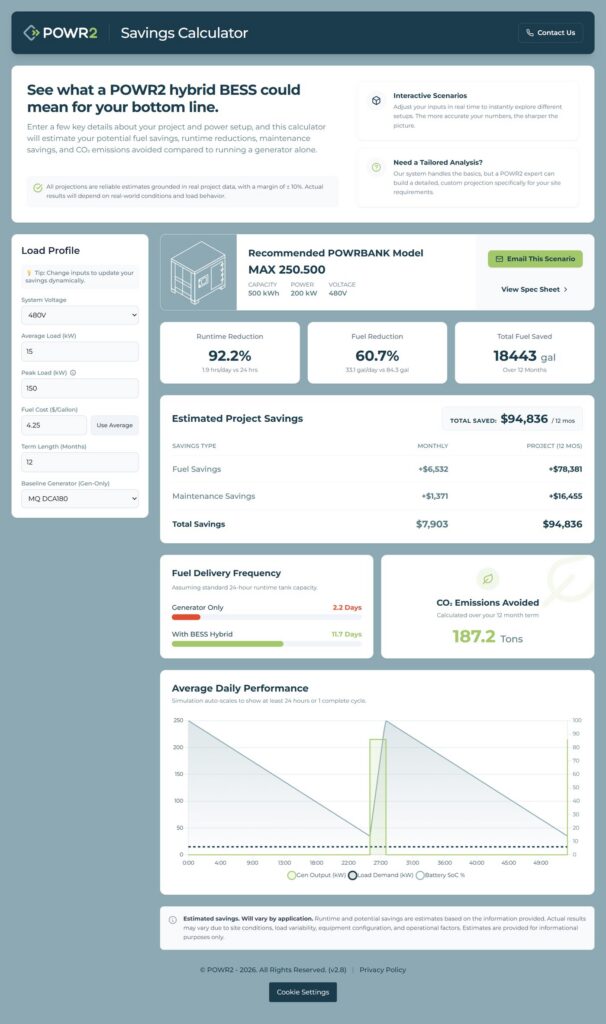Click the Contact Us button
Viewport: 606px width, 1024px height.
pos(550,33)
